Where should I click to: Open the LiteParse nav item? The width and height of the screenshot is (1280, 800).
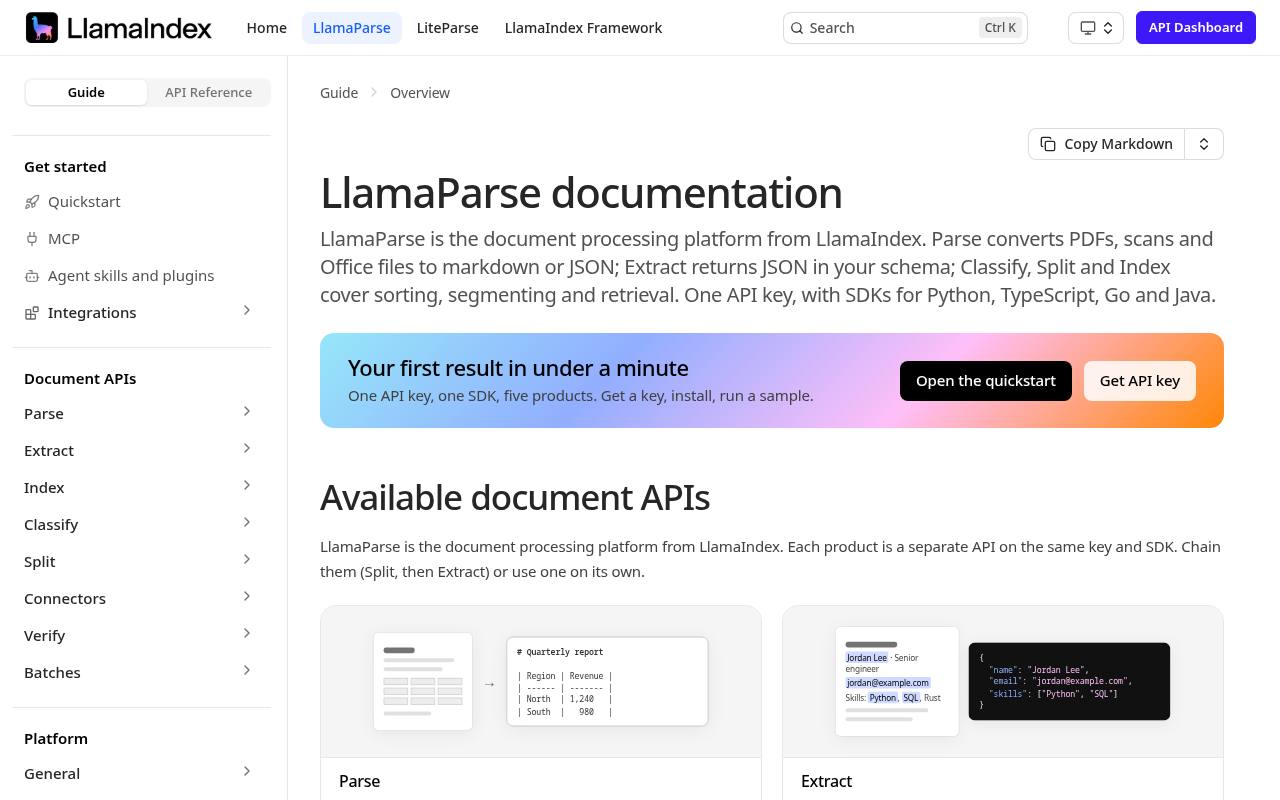click(x=447, y=28)
